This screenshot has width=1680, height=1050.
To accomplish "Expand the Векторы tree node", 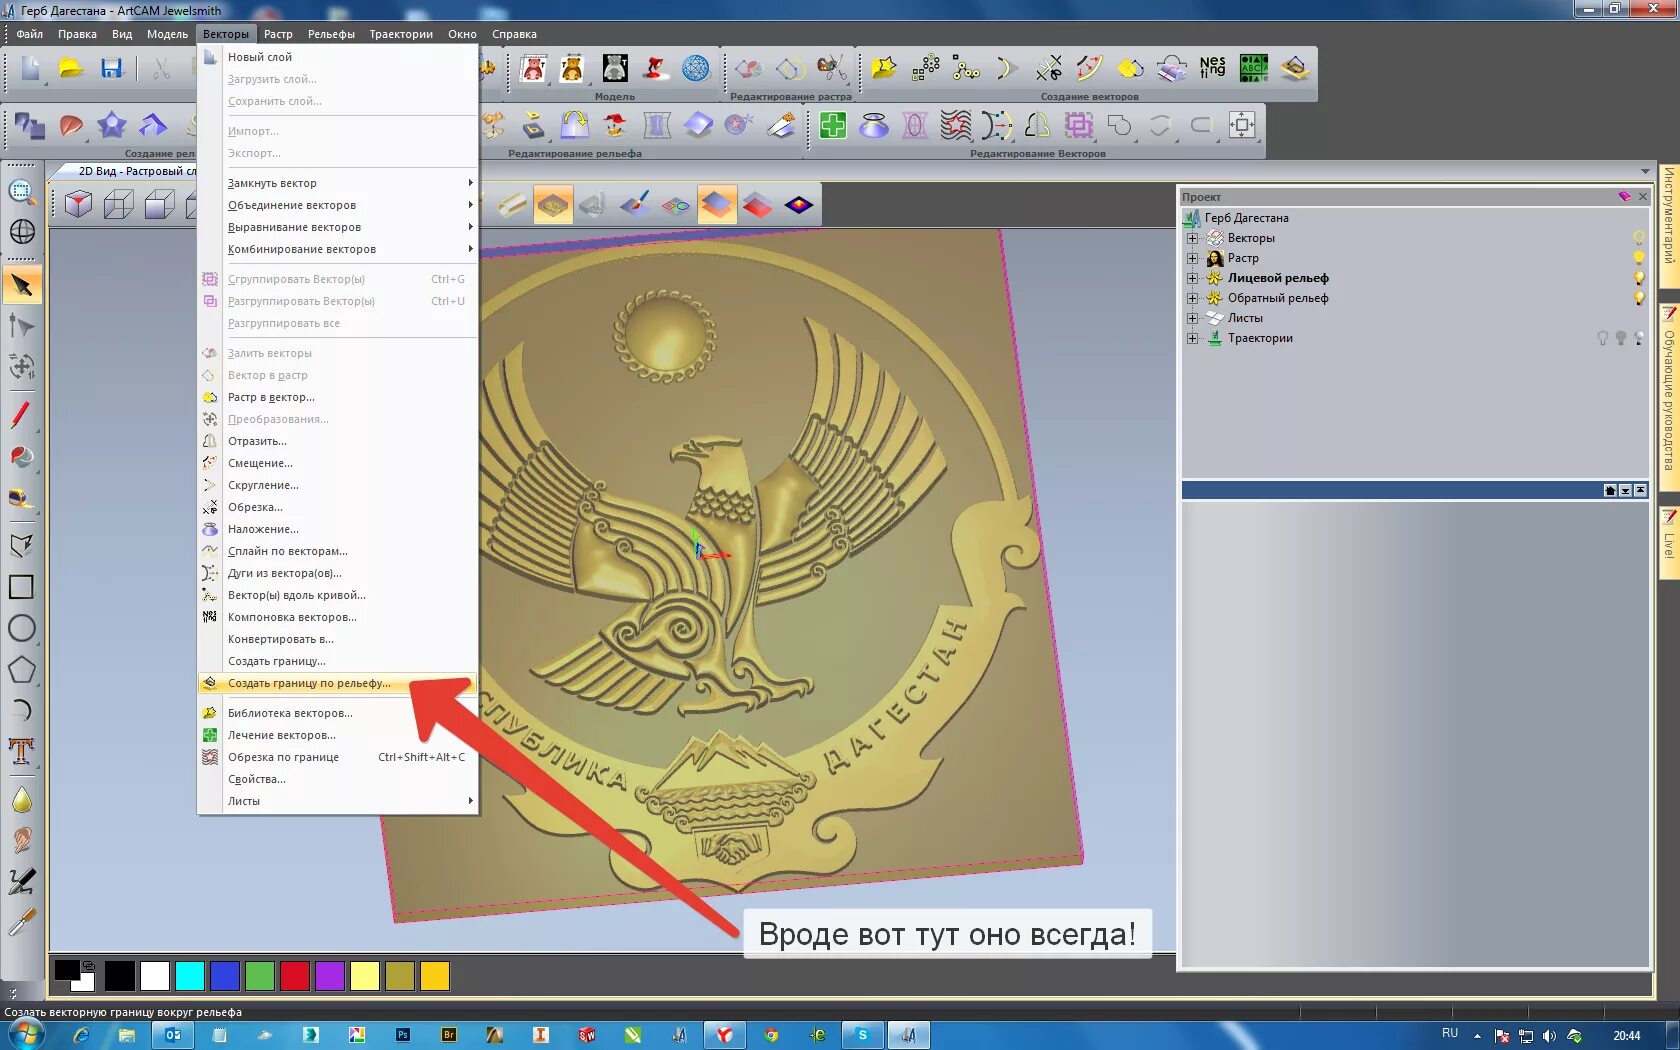I will 1192,238.
